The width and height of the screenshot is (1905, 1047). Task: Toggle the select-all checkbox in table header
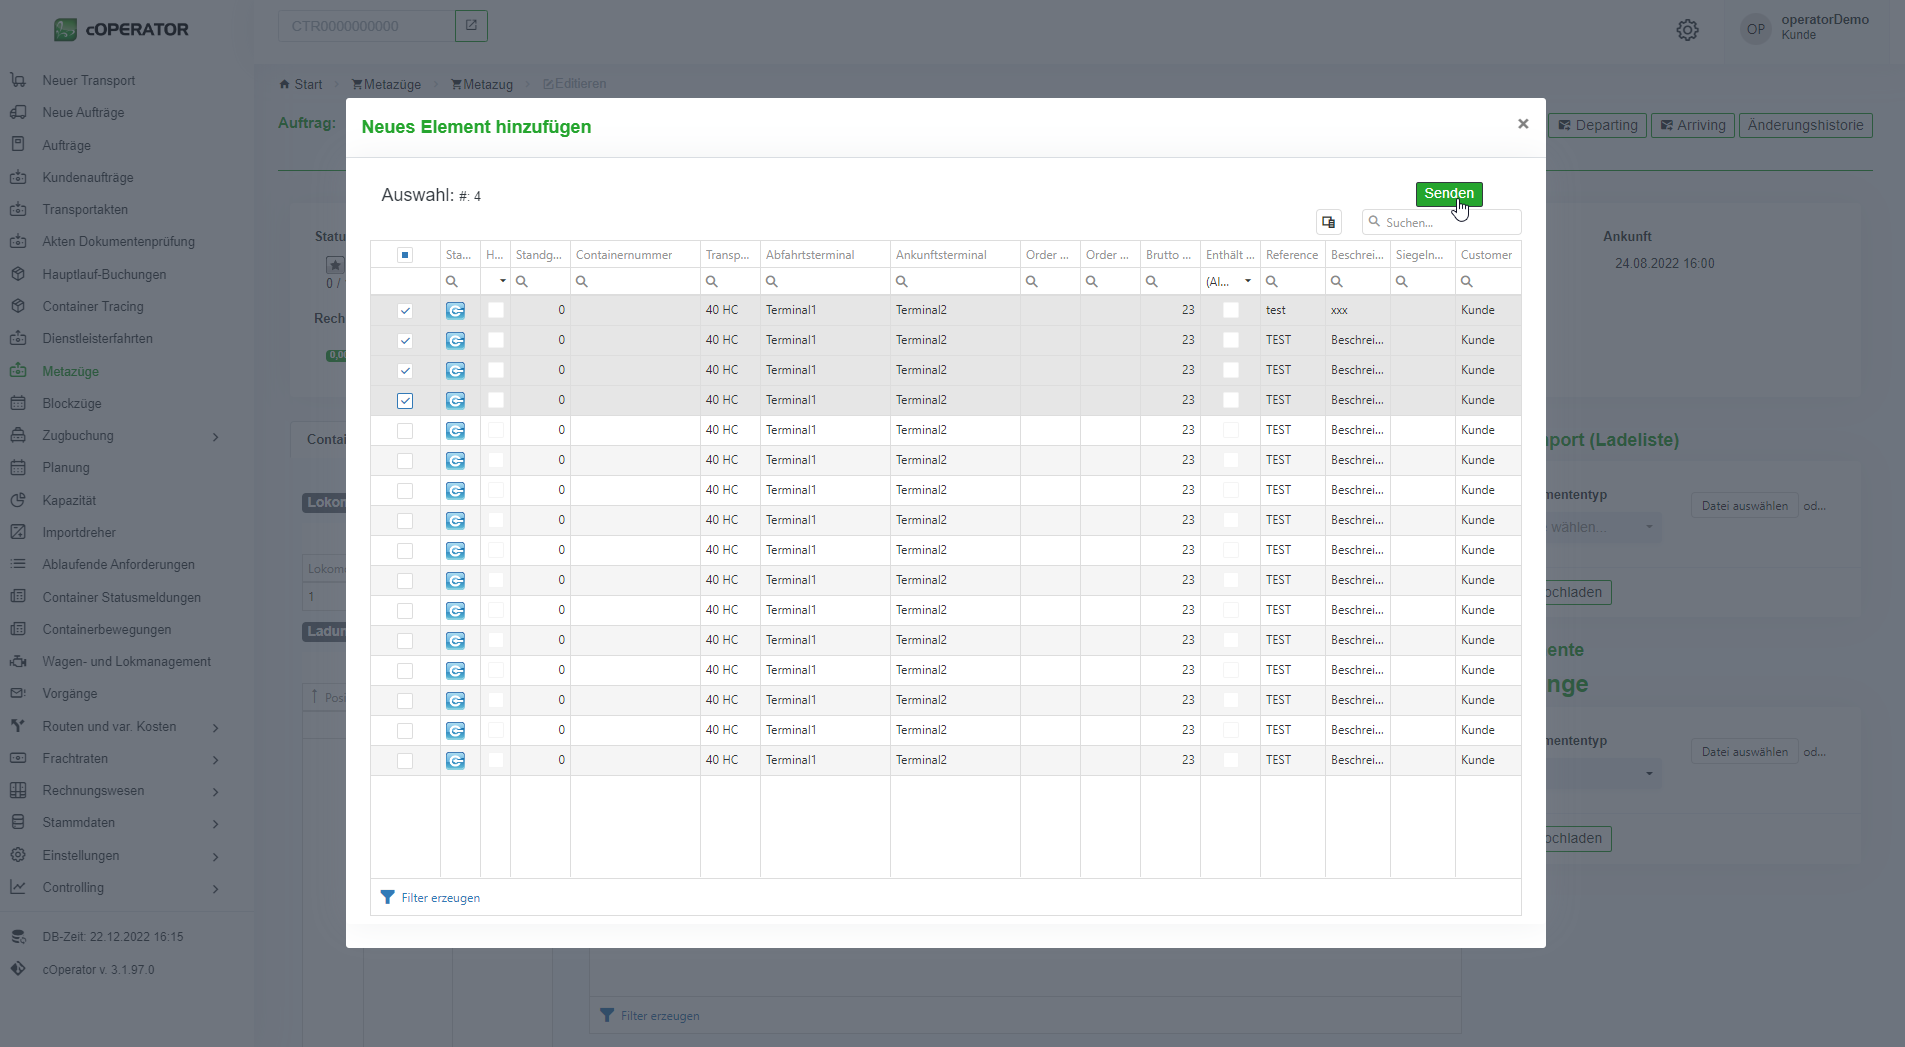pyautogui.click(x=405, y=255)
